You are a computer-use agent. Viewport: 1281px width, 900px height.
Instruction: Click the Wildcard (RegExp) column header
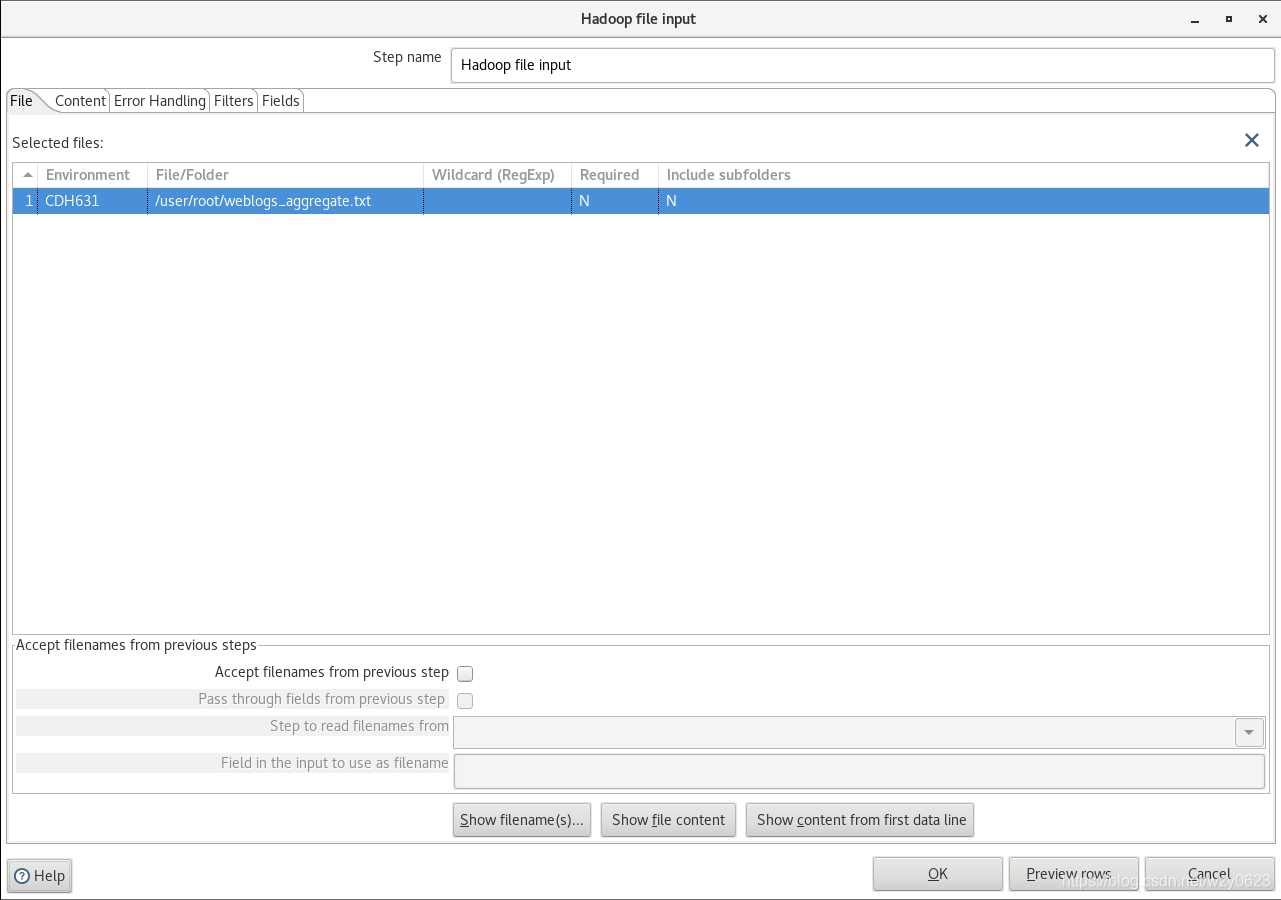click(x=497, y=175)
